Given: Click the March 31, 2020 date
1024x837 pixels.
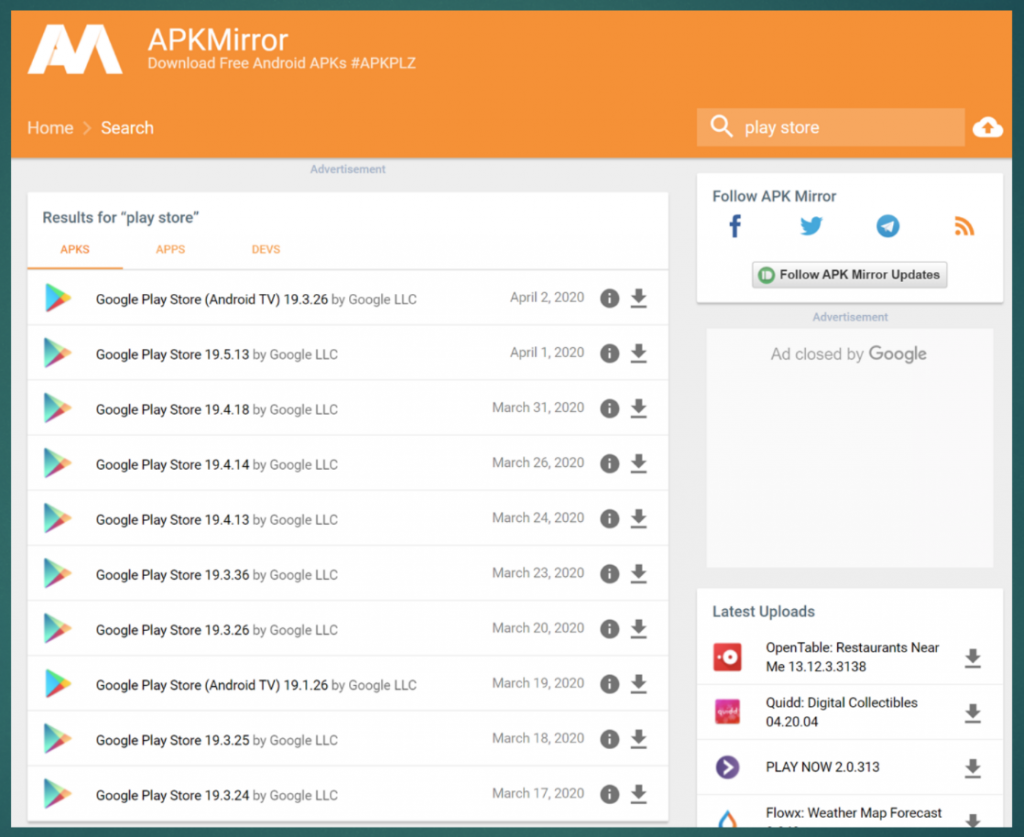Looking at the screenshot, I should 538,408.
